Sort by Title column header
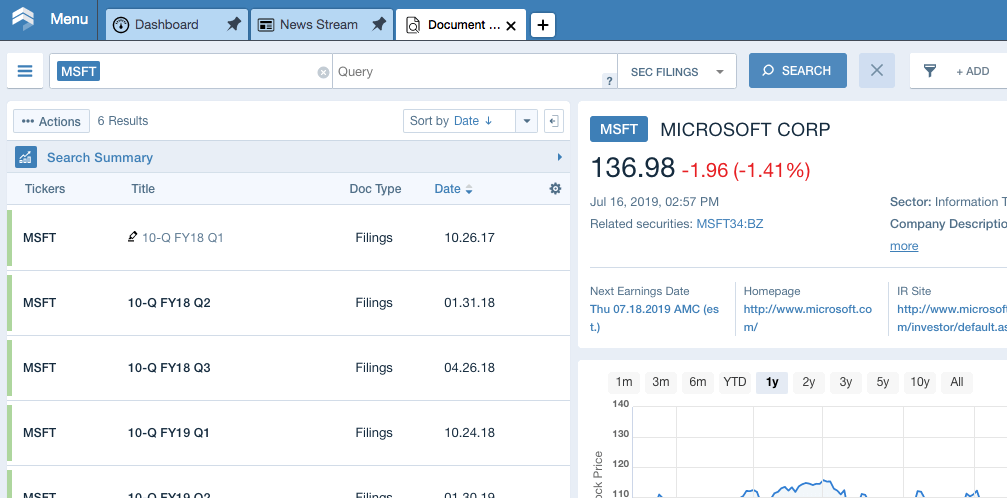Image resolution: width=1007 pixels, height=498 pixels. [x=143, y=189]
